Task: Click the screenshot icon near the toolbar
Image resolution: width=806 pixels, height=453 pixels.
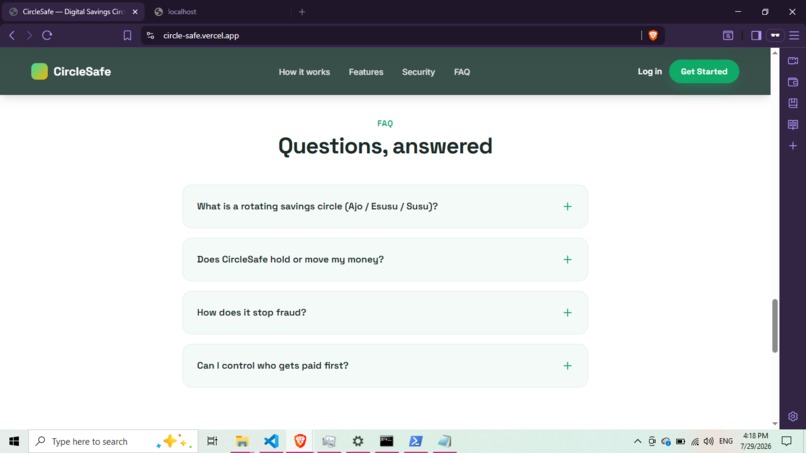Action: [x=728, y=35]
